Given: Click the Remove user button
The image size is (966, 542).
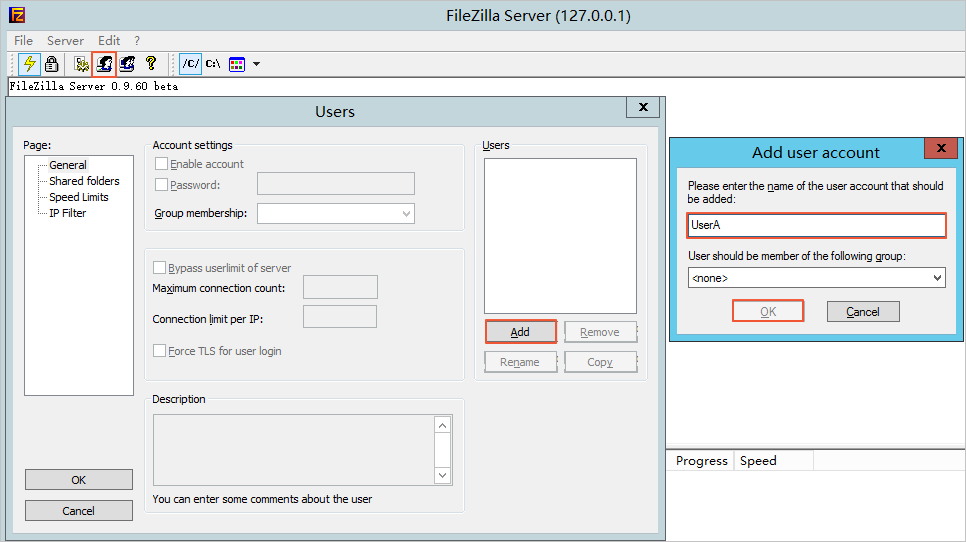Looking at the screenshot, I should 600,333.
